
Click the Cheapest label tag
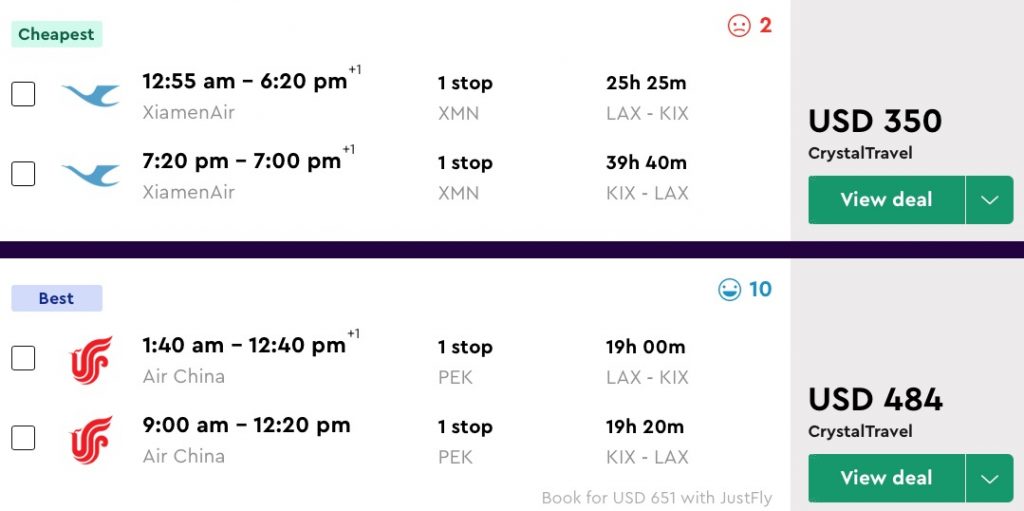click(57, 34)
